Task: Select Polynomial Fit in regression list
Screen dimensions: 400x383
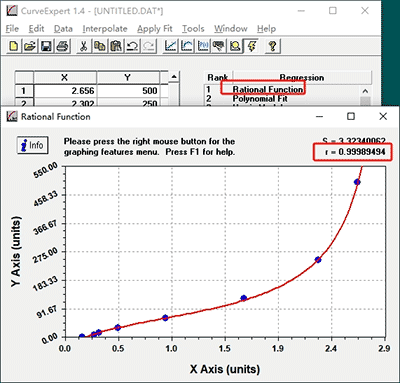Action: click(x=260, y=99)
